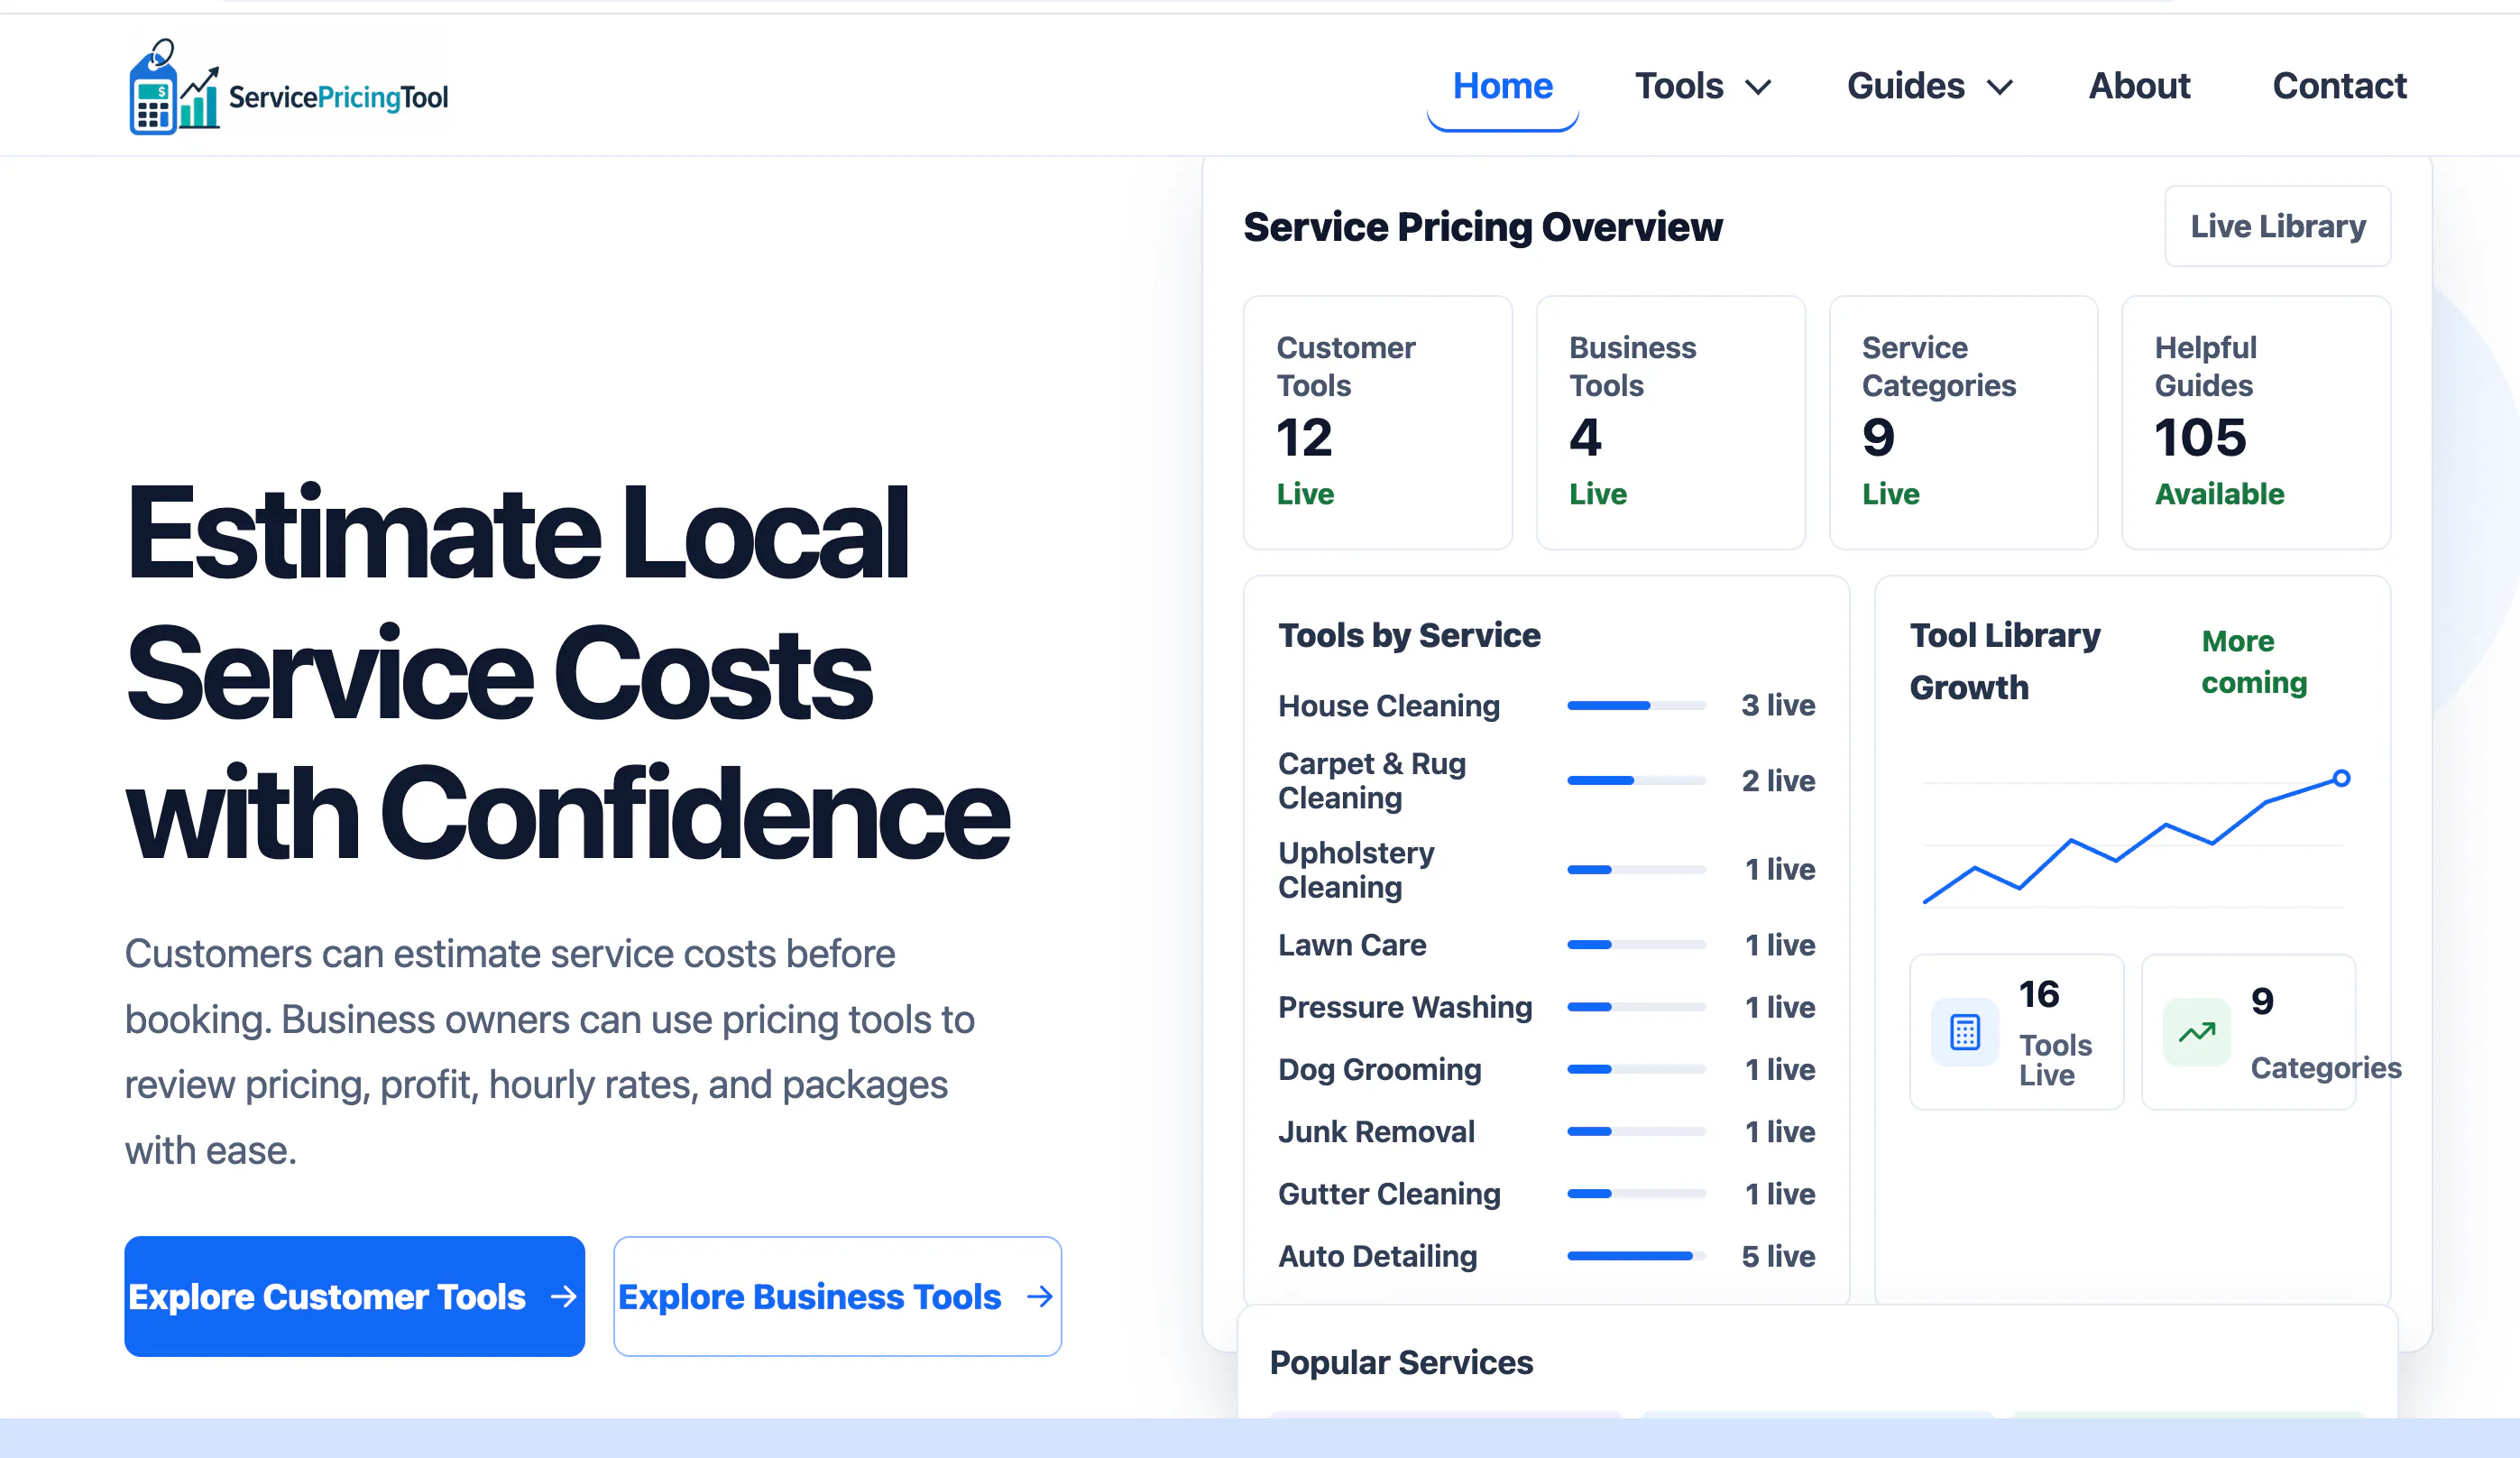Click the "Gutter Cleaning" service label
This screenshot has height=1458, width=2520.
(x=1389, y=1194)
